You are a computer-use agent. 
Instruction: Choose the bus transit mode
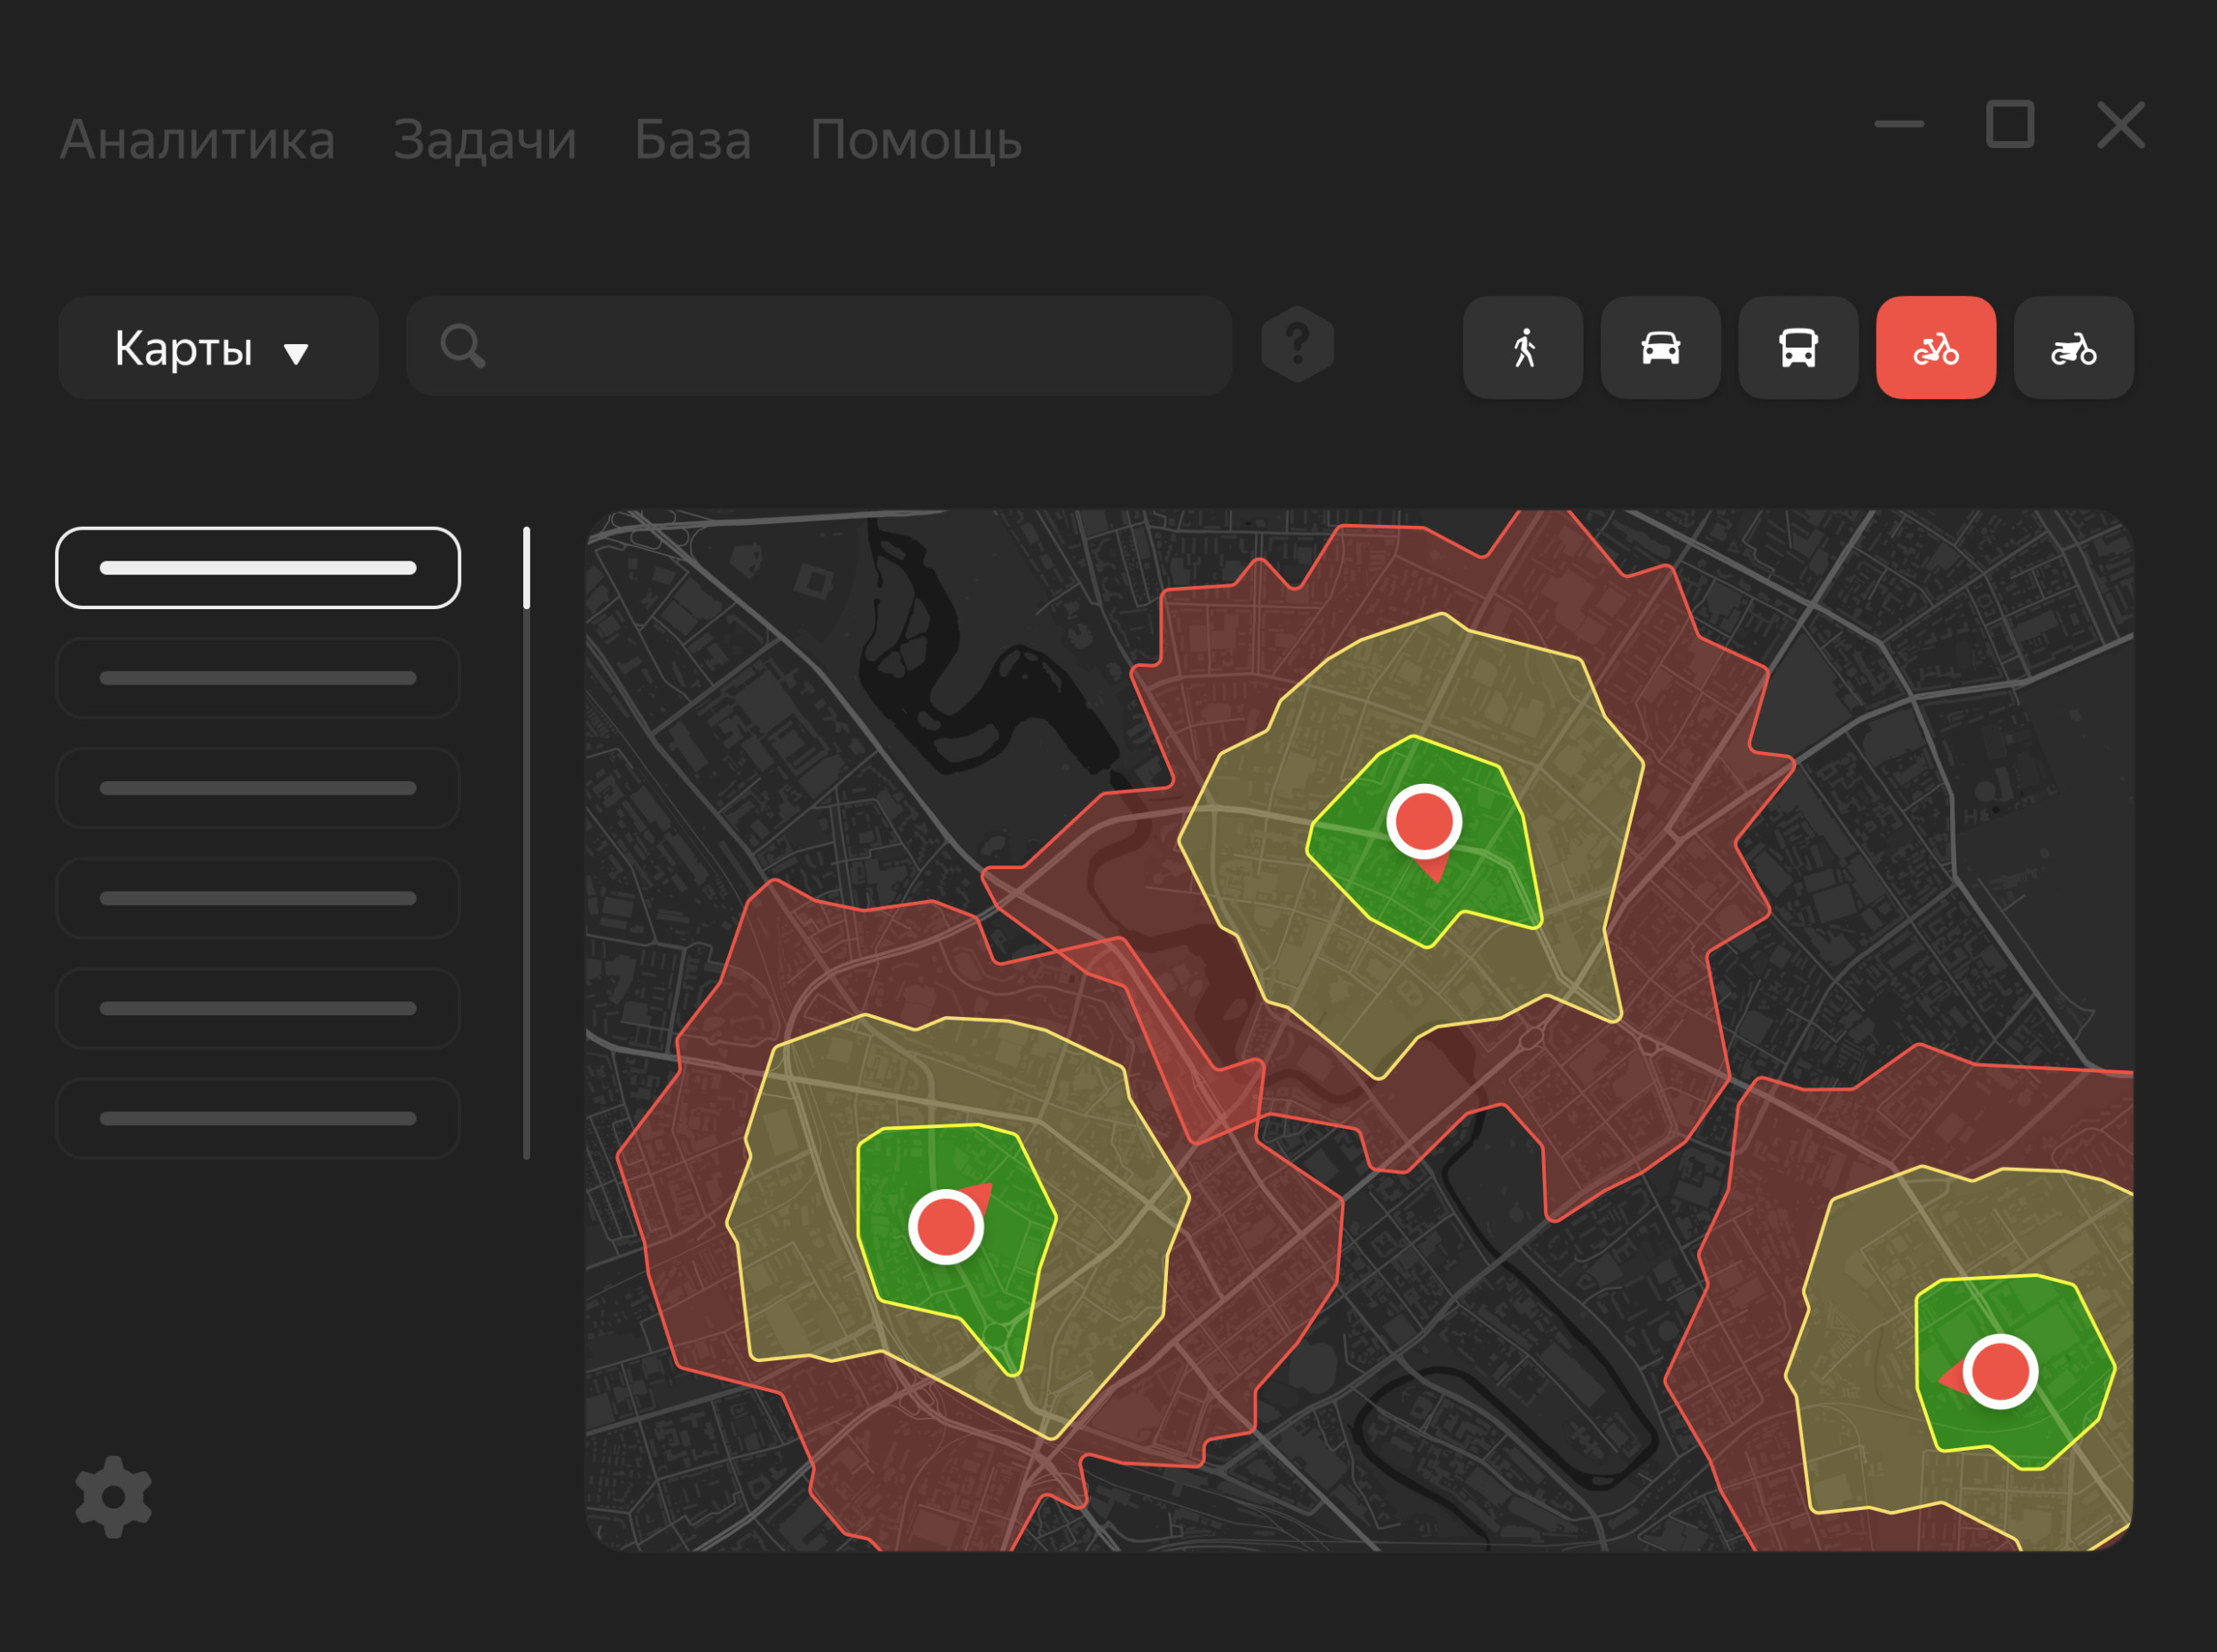coord(1798,347)
